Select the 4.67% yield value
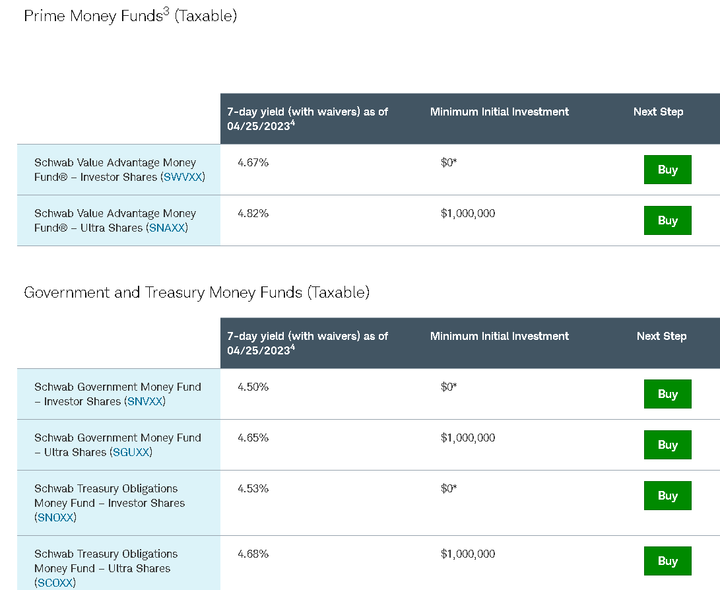 [x=253, y=163]
